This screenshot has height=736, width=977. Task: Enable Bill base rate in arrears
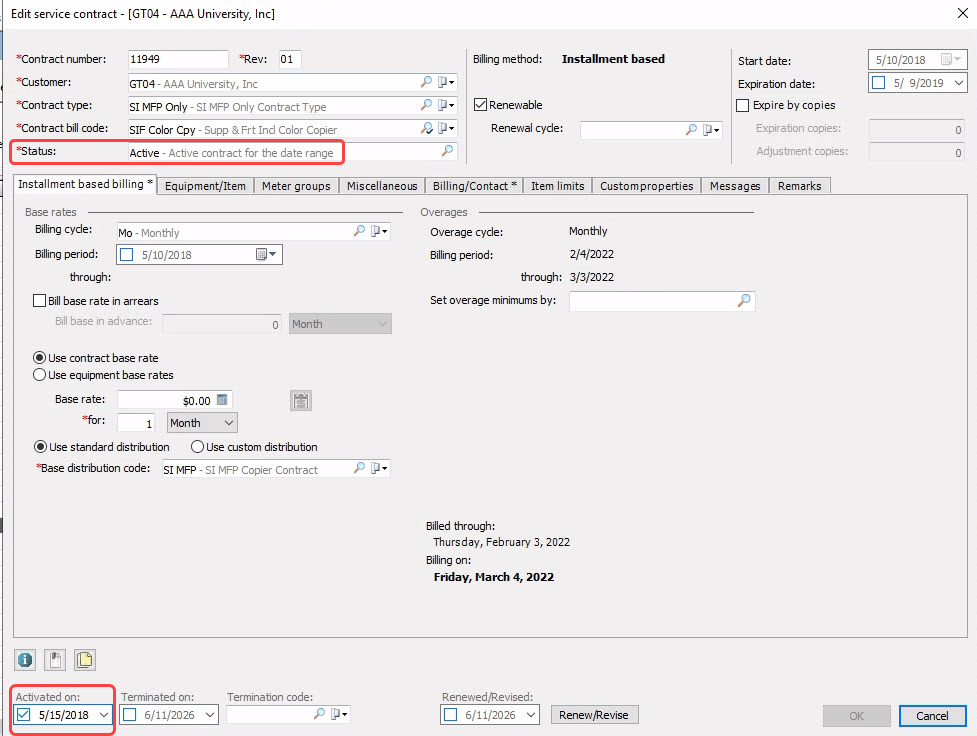tap(39, 300)
